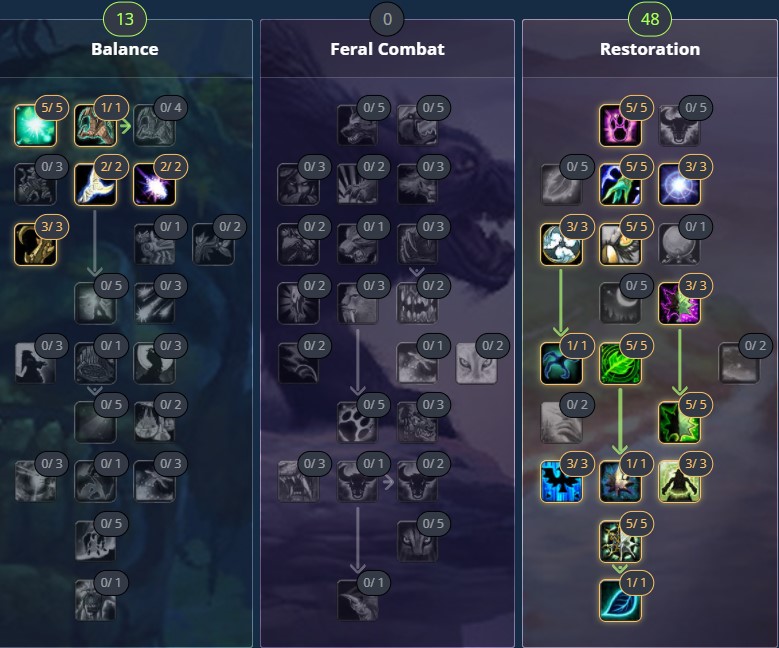Click the Balance tree header
Screen dimensions: 779x648
[125, 49]
